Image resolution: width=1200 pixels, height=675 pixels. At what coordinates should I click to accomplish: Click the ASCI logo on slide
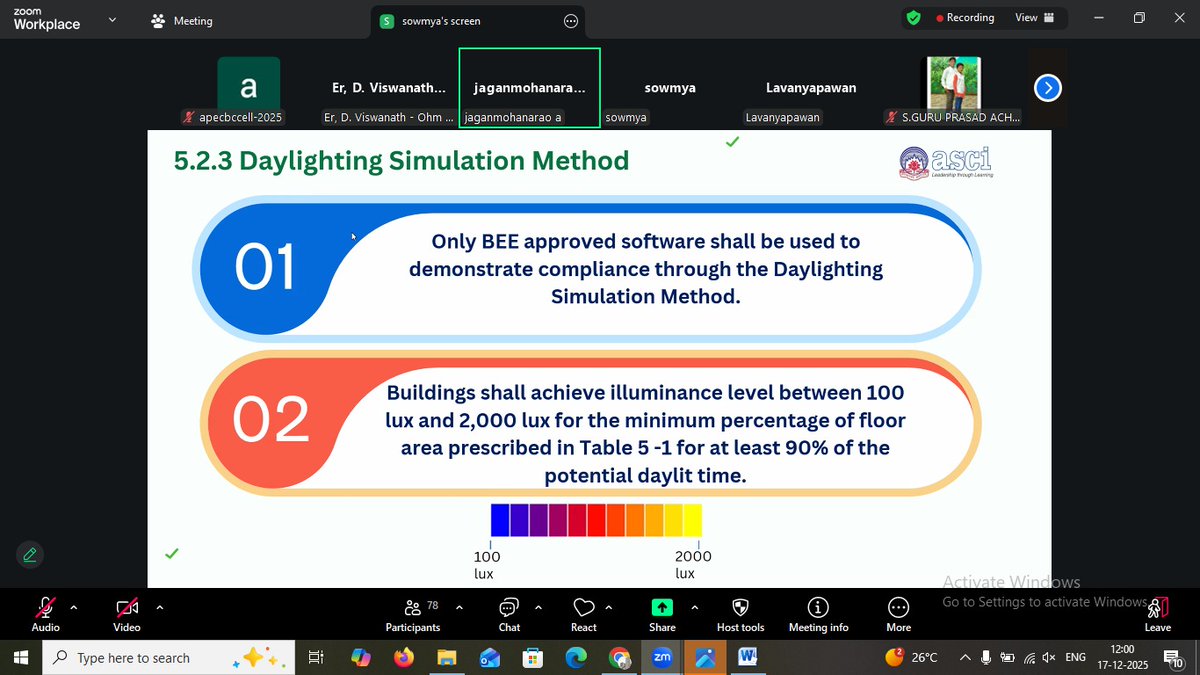point(946,162)
